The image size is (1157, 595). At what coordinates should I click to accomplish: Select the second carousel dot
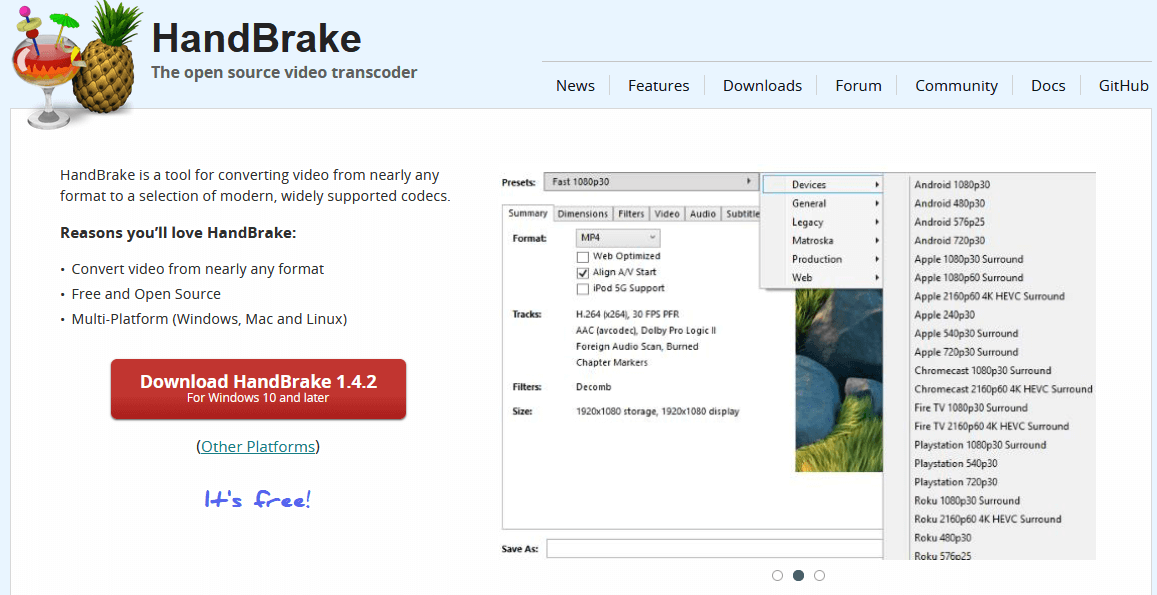coord(798,575)
